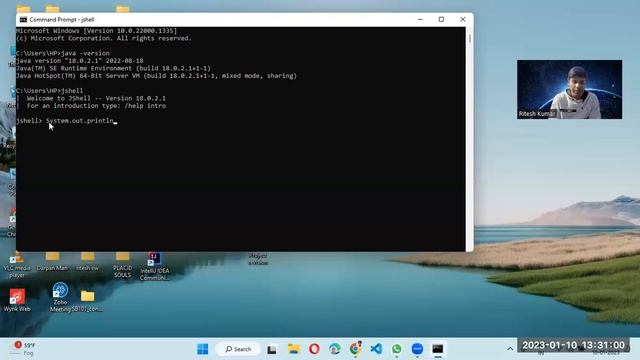Click the Java HotSpot 64-Bit Server VM line
Screen dimensions: 640x360
tap(156, 76)
